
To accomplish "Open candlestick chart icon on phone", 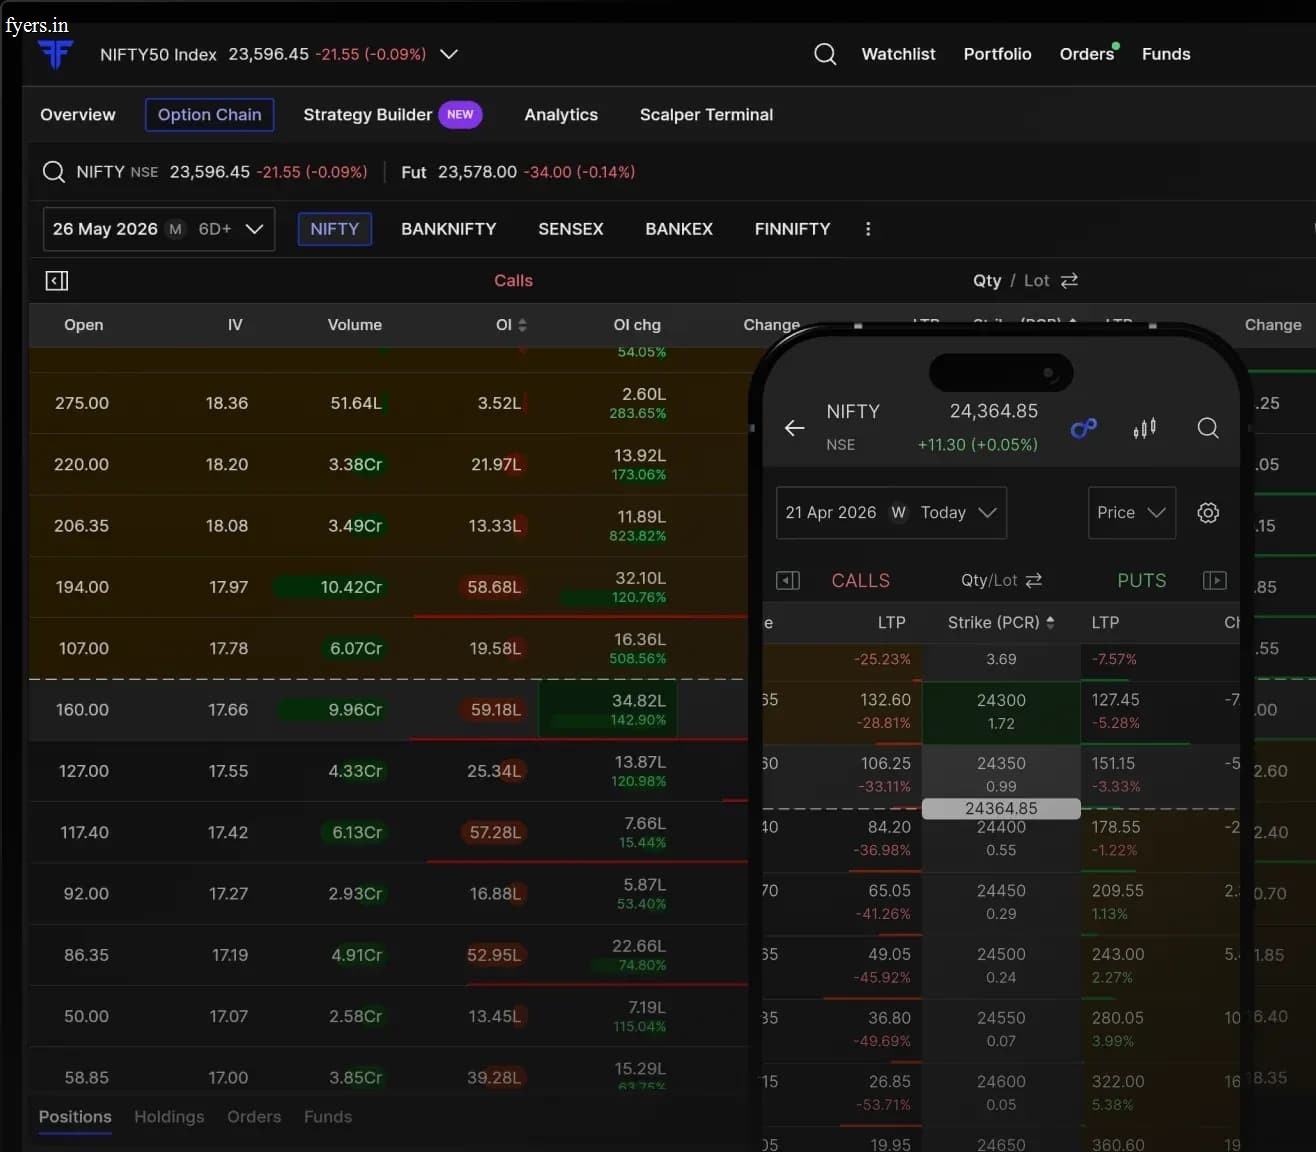I will [1145, 428].
